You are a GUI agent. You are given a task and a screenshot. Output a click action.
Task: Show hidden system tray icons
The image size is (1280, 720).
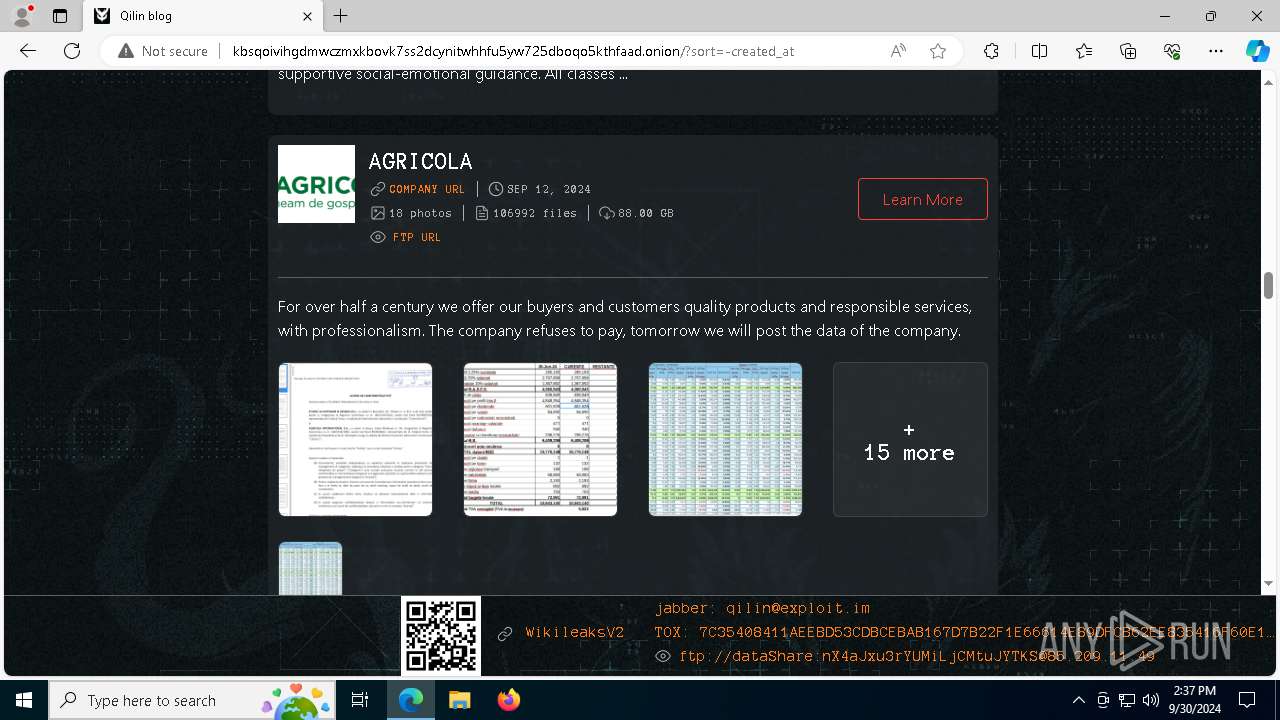pyautogui.click(x=1078, y=700)
